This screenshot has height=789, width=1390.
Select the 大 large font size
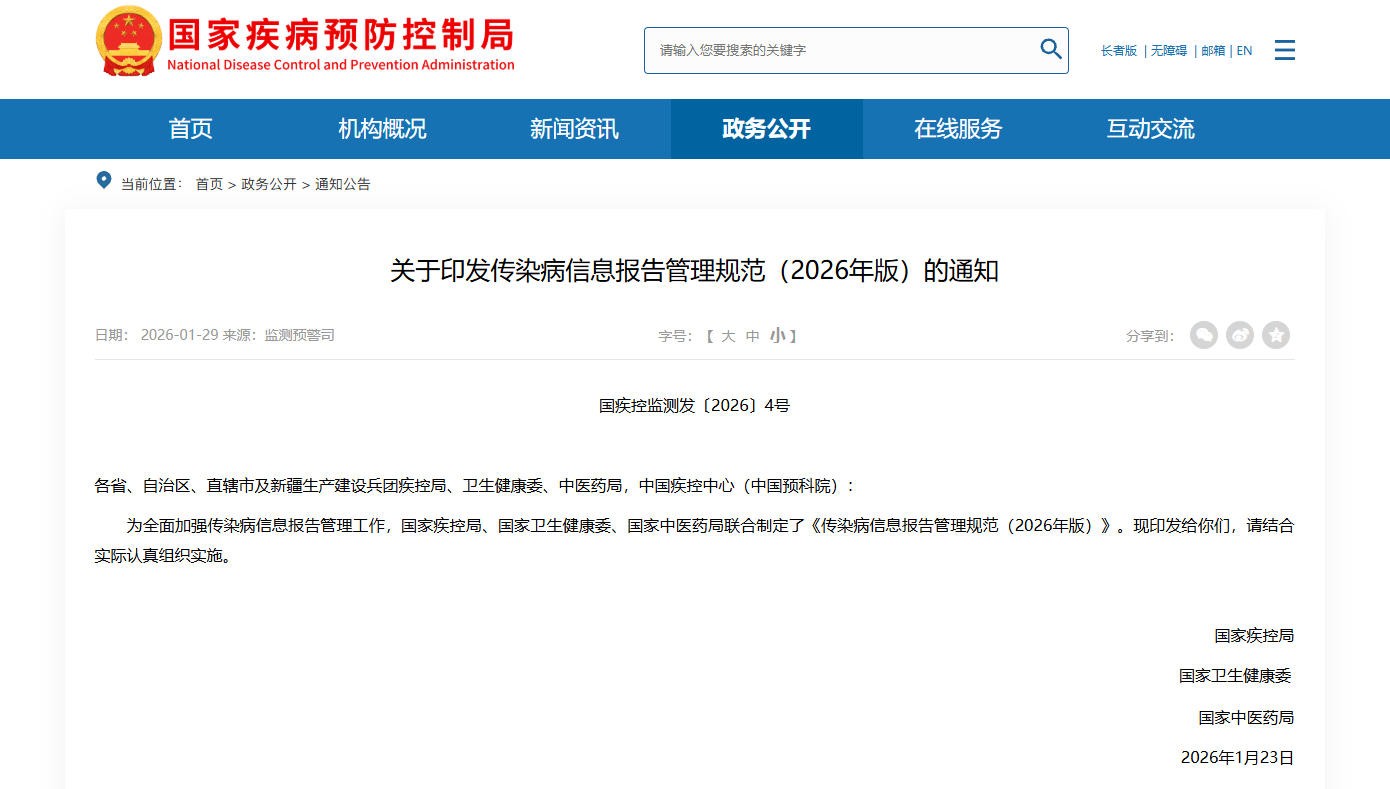tap(728, 336)
